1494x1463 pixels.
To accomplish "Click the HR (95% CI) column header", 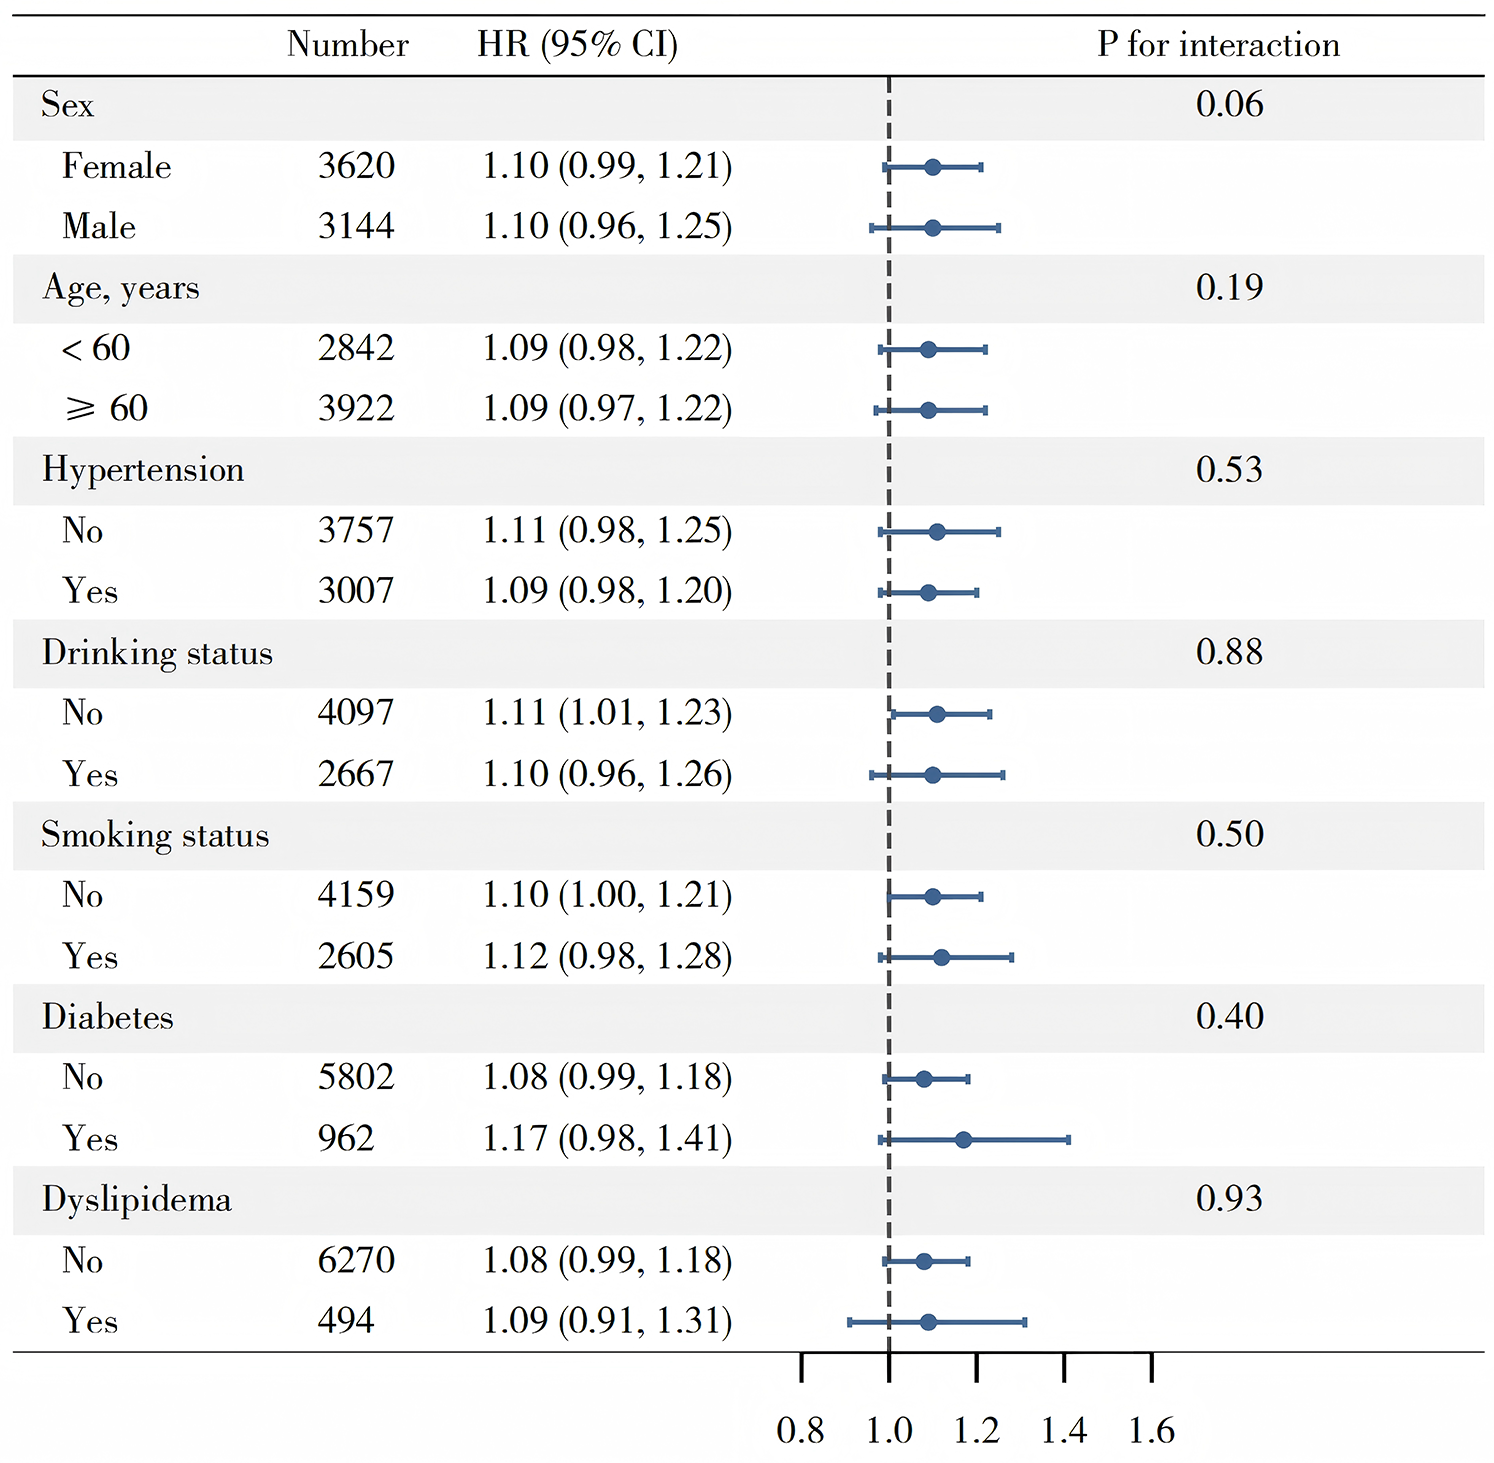I will tap(578, 45).
